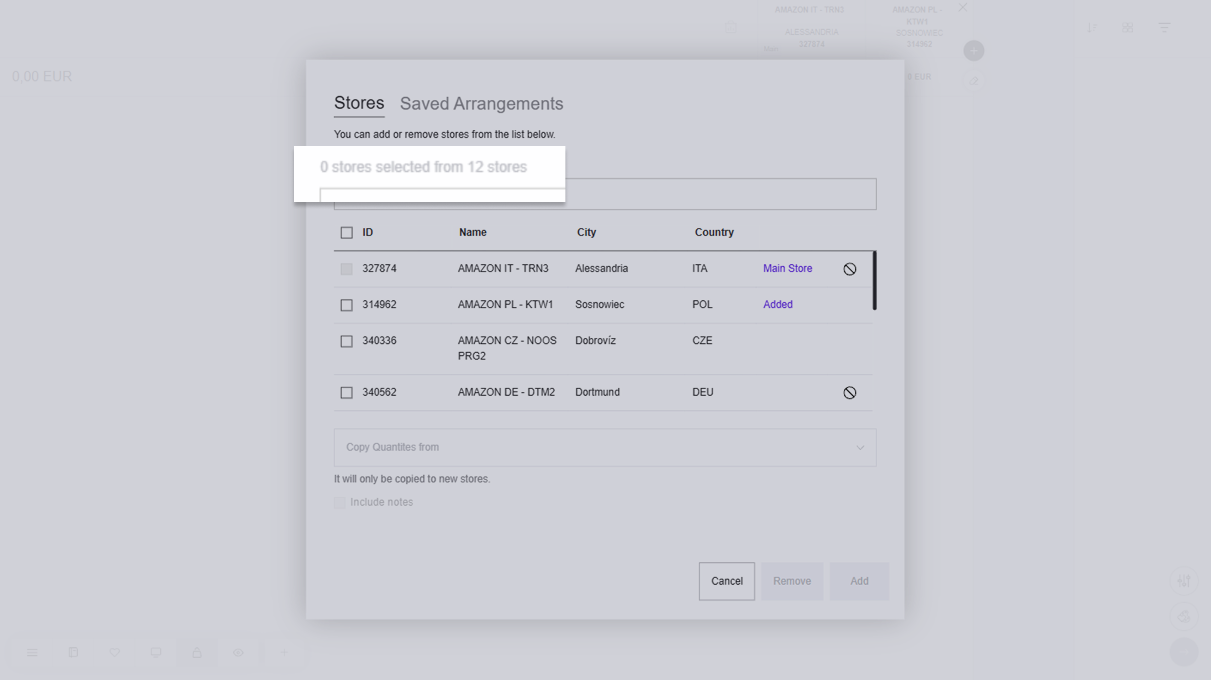Click the city Alessandria in the list
This screenshot has height=680, width=1211.
(602, 269)
